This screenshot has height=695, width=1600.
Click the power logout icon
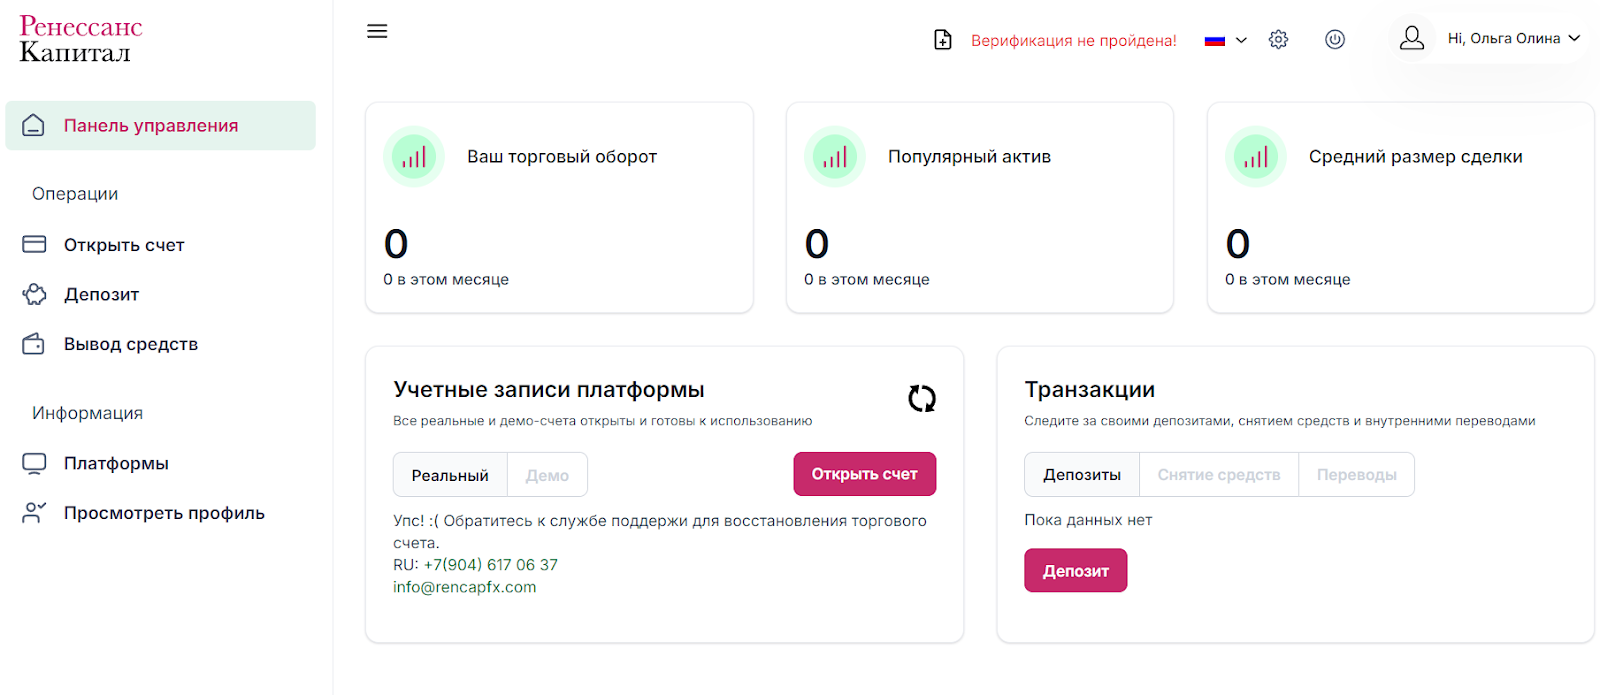[1334, 40]
